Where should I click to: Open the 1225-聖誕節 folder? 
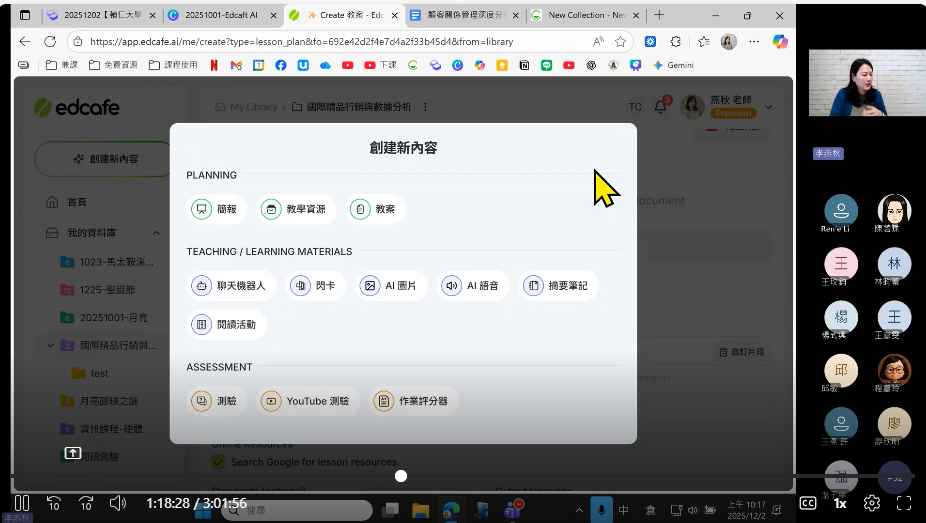[x=98, y=290]
